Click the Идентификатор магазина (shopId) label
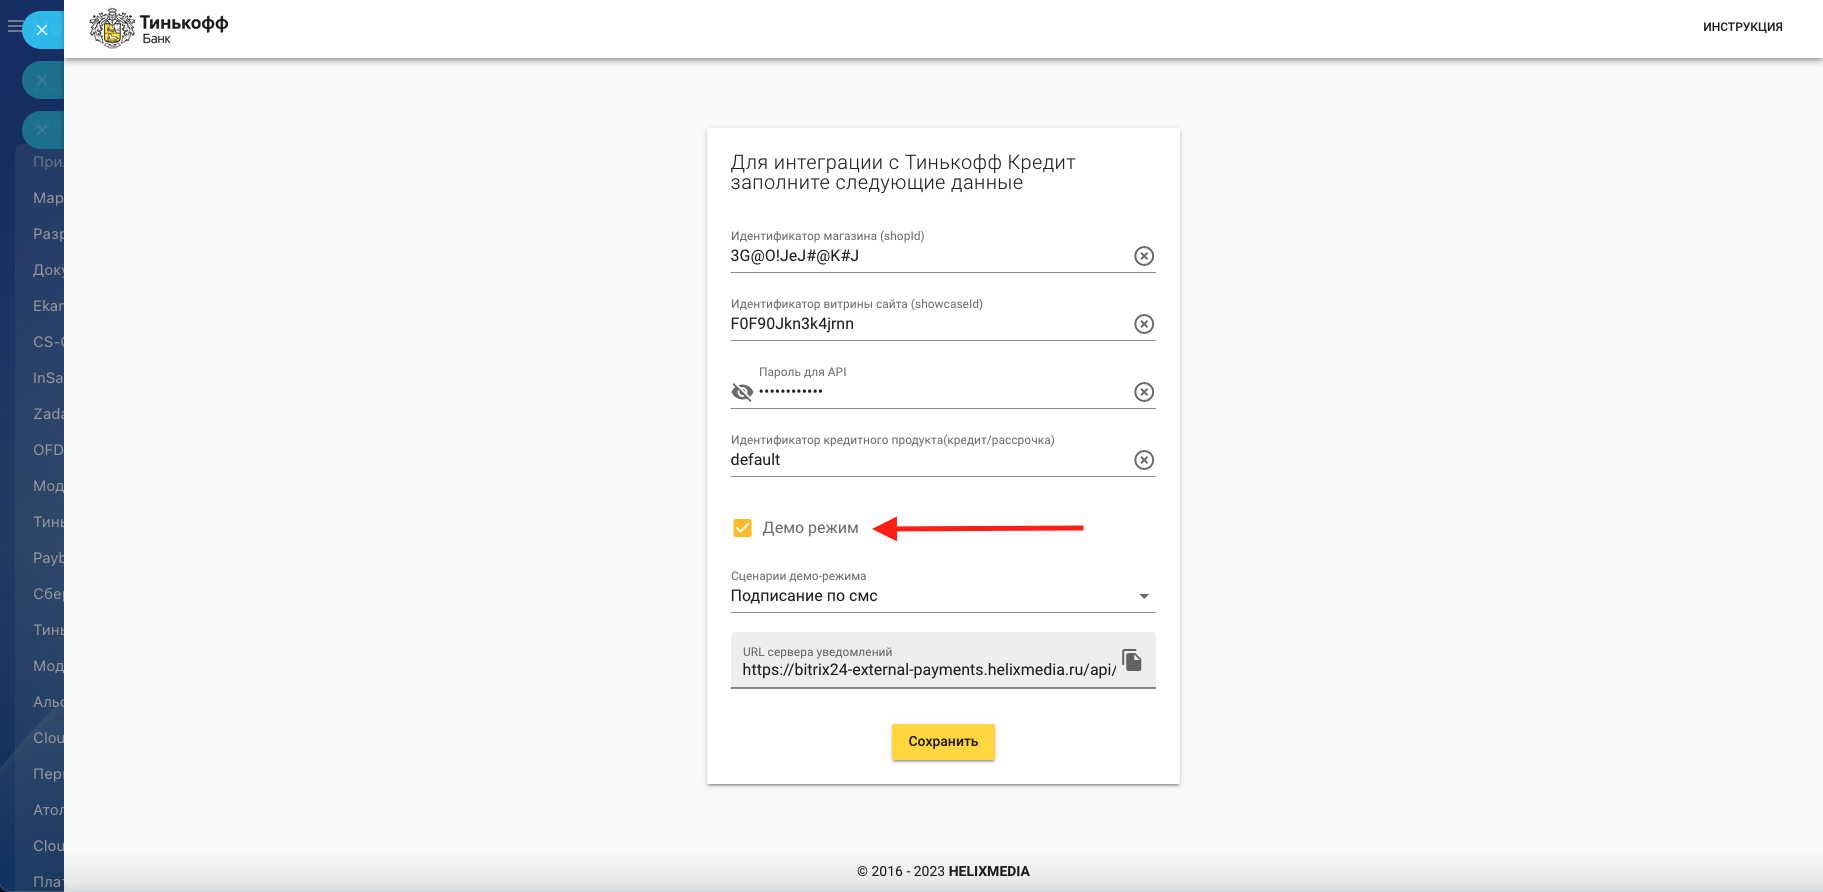The height and width of the screenshot is (892, 1823). tap(827, 236)
